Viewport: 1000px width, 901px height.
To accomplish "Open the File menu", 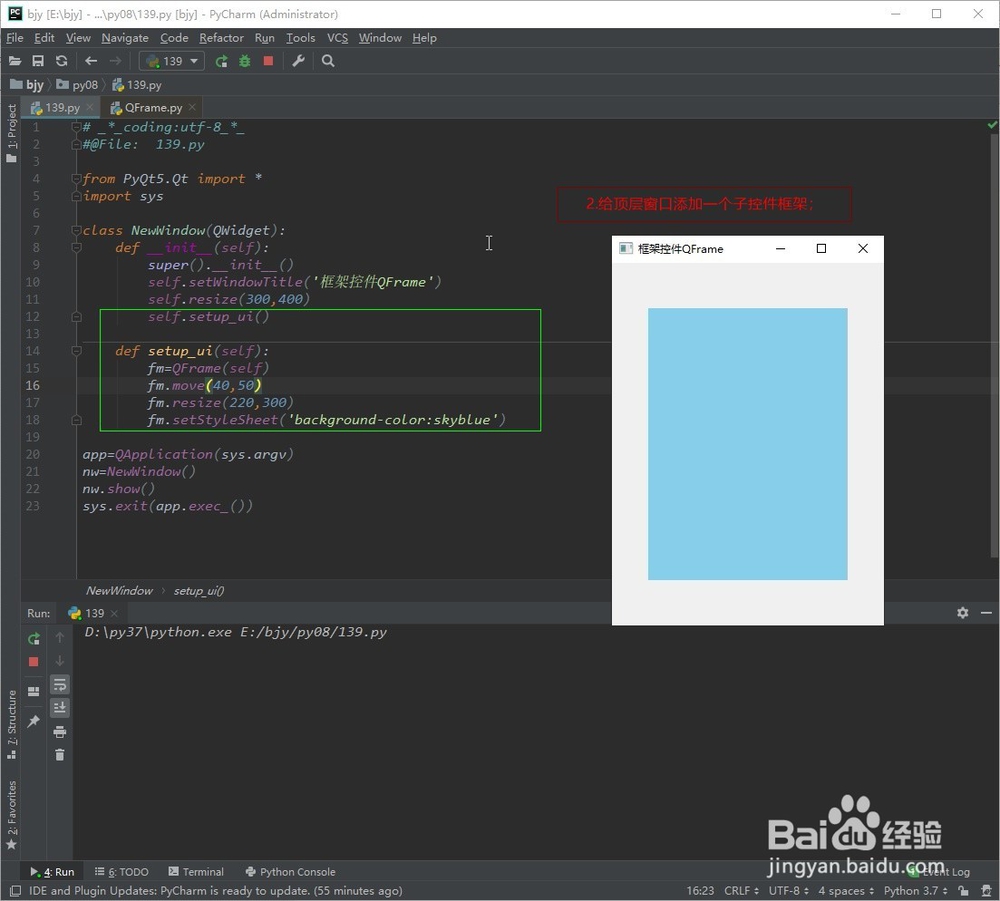I will click(x=15, y=38).
